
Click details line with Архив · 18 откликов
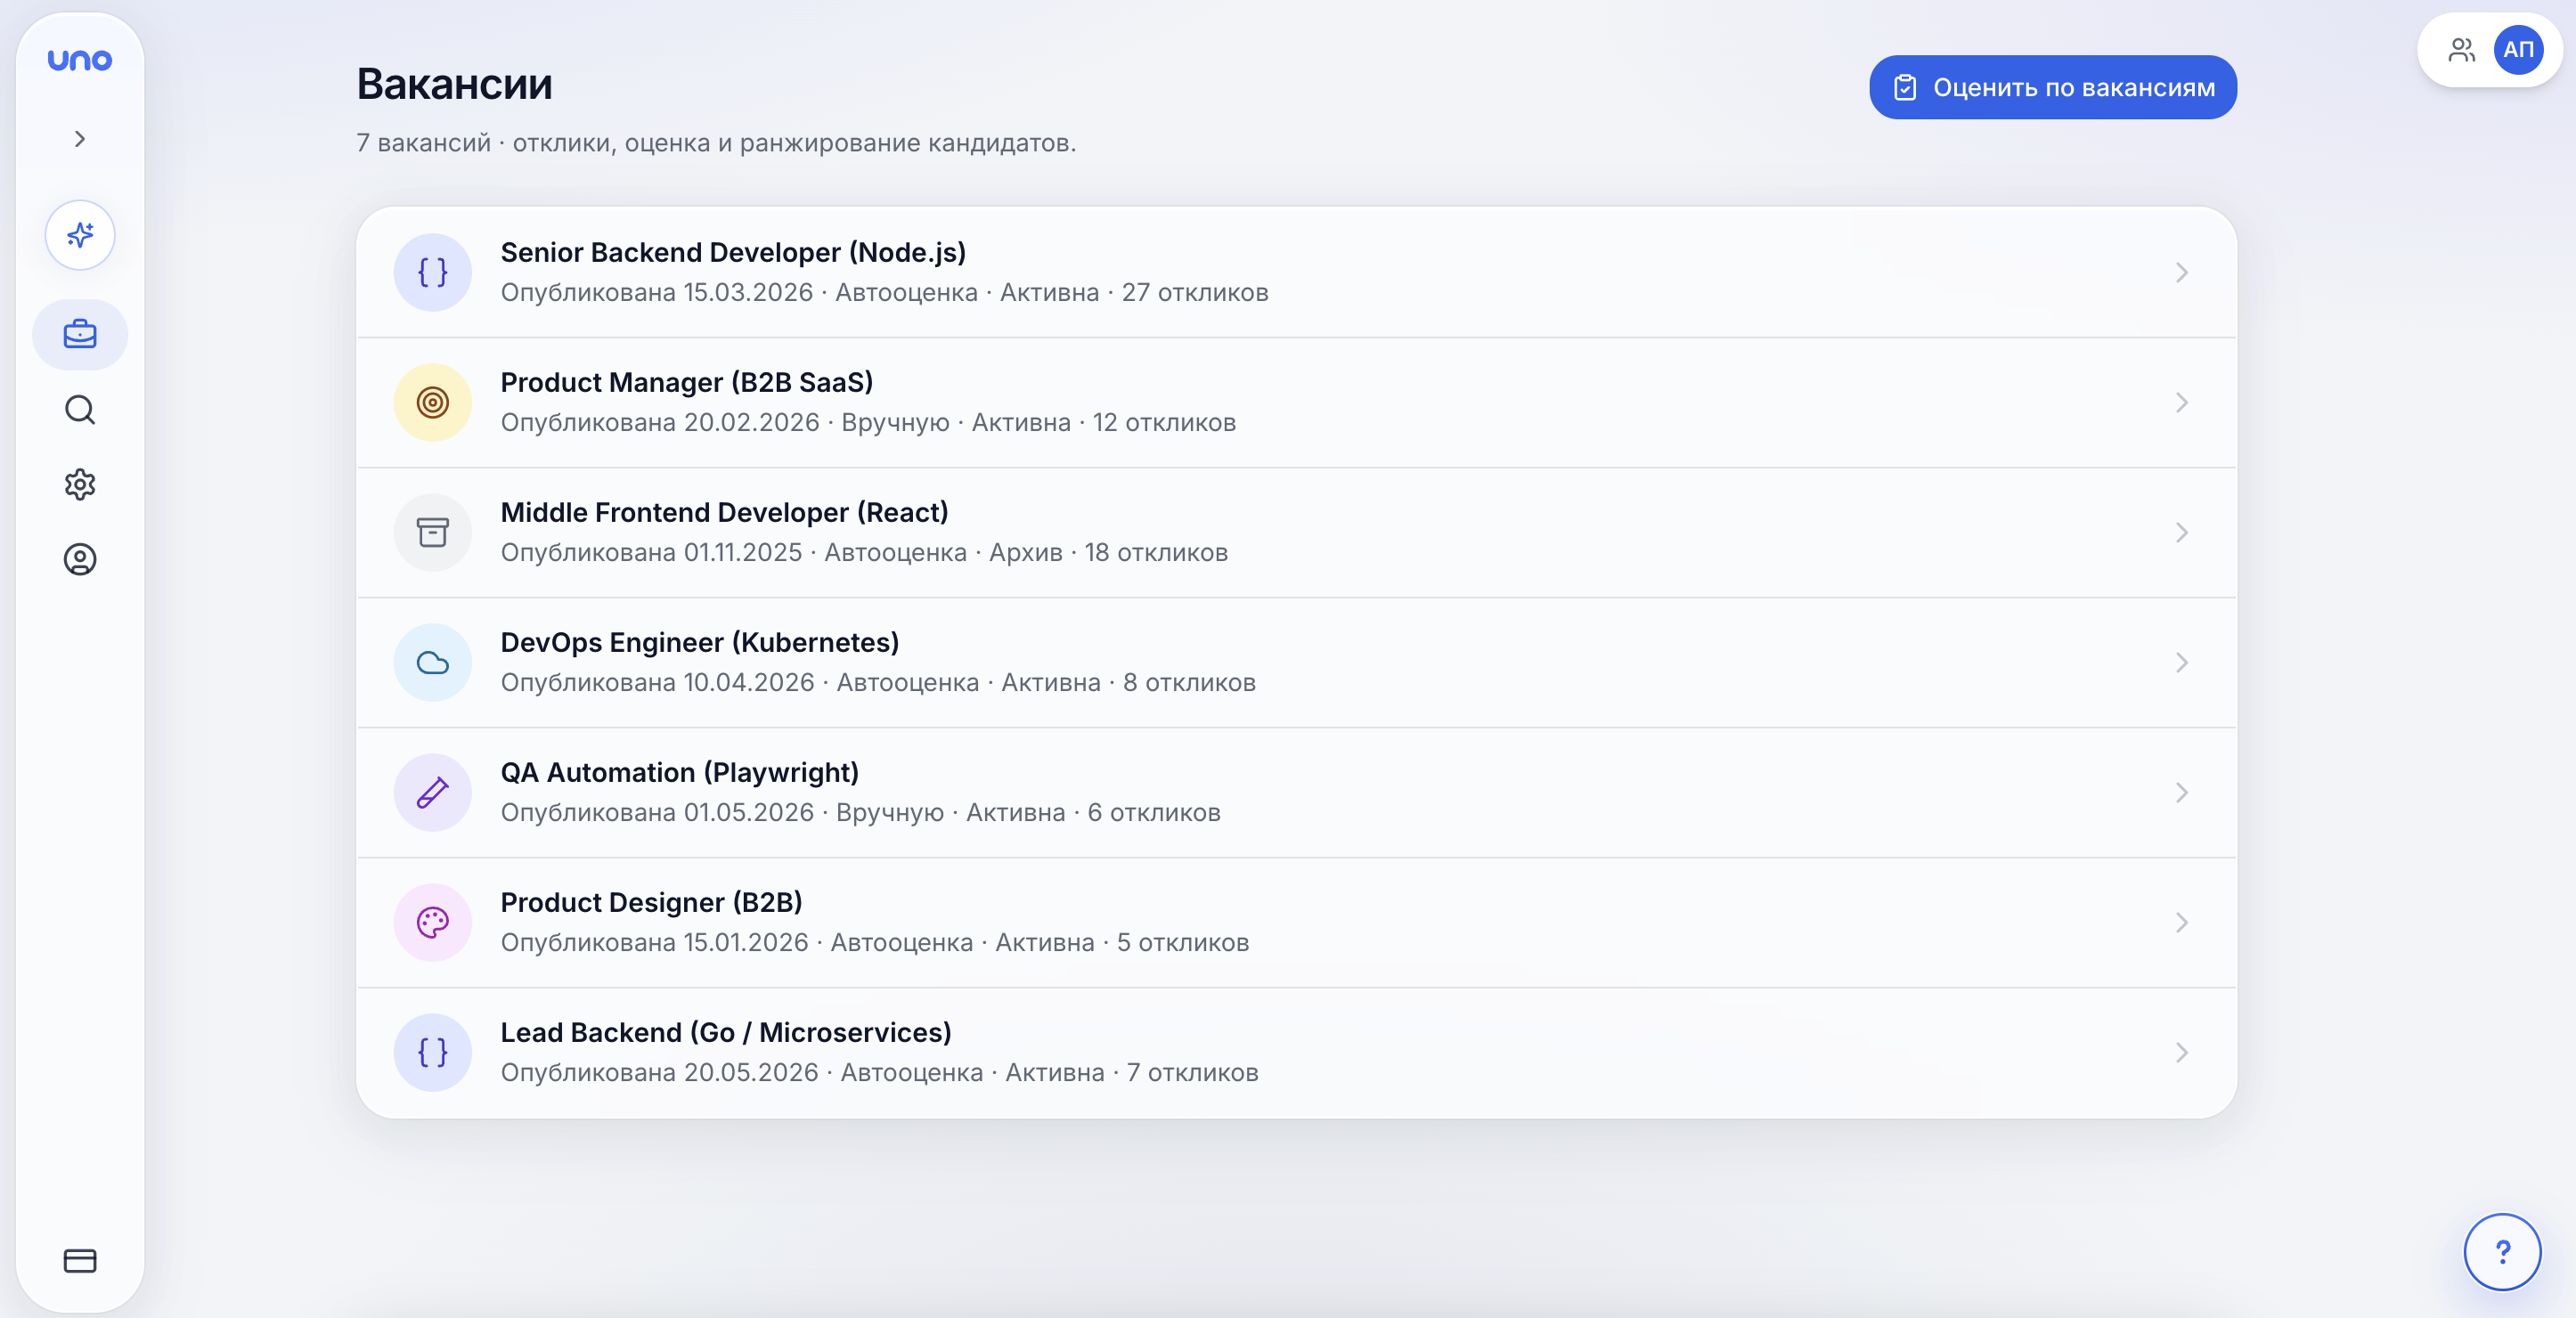coord(864,553)
